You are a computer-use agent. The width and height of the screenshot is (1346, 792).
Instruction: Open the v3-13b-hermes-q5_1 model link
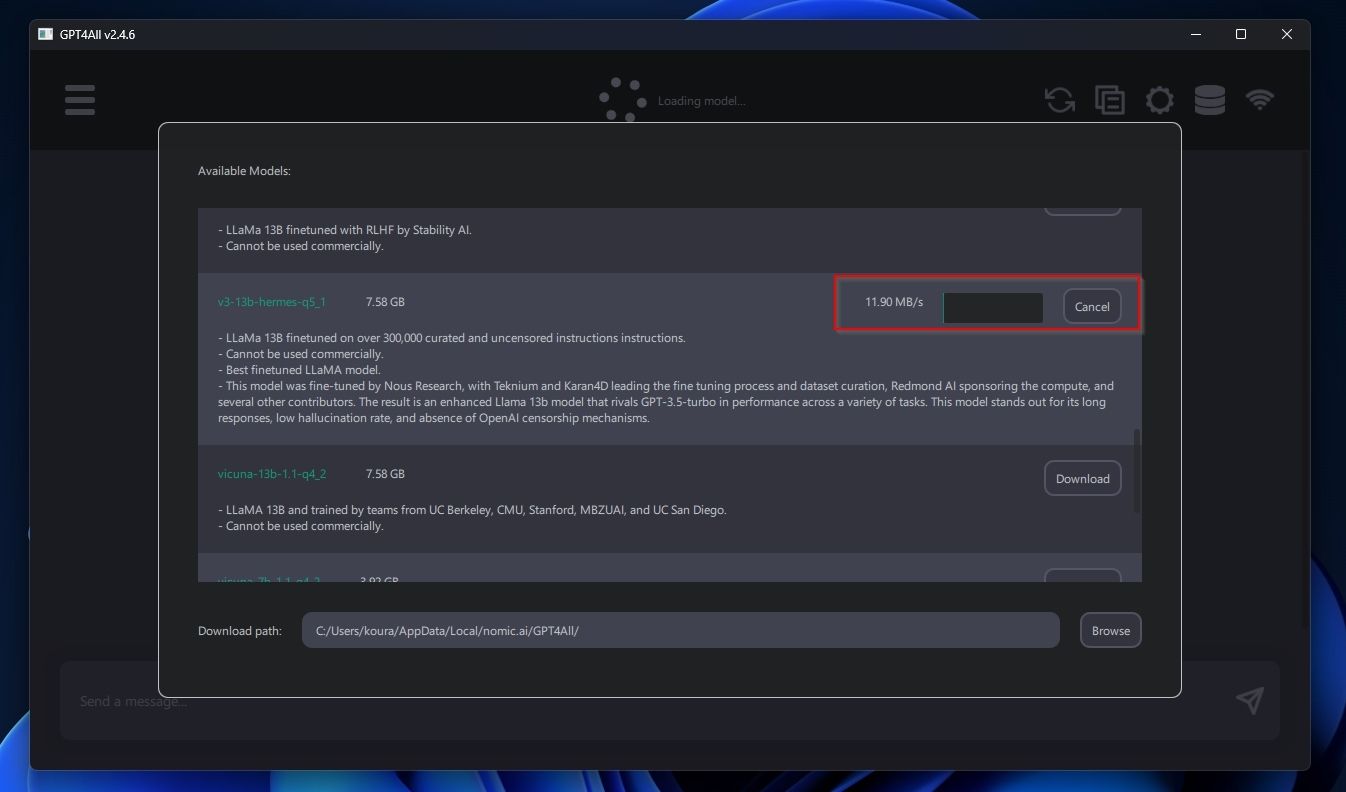tap(271, 301)
